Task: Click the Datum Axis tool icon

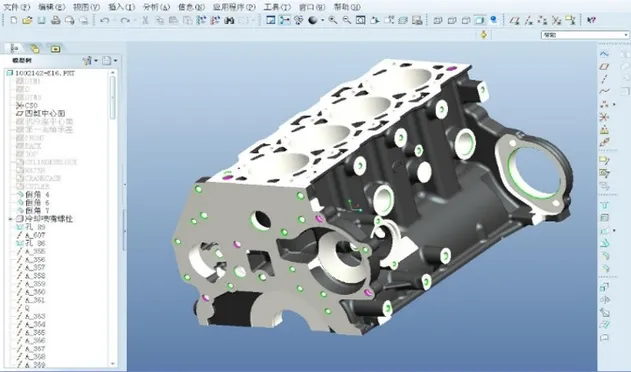Action: [x=604, y=79]
